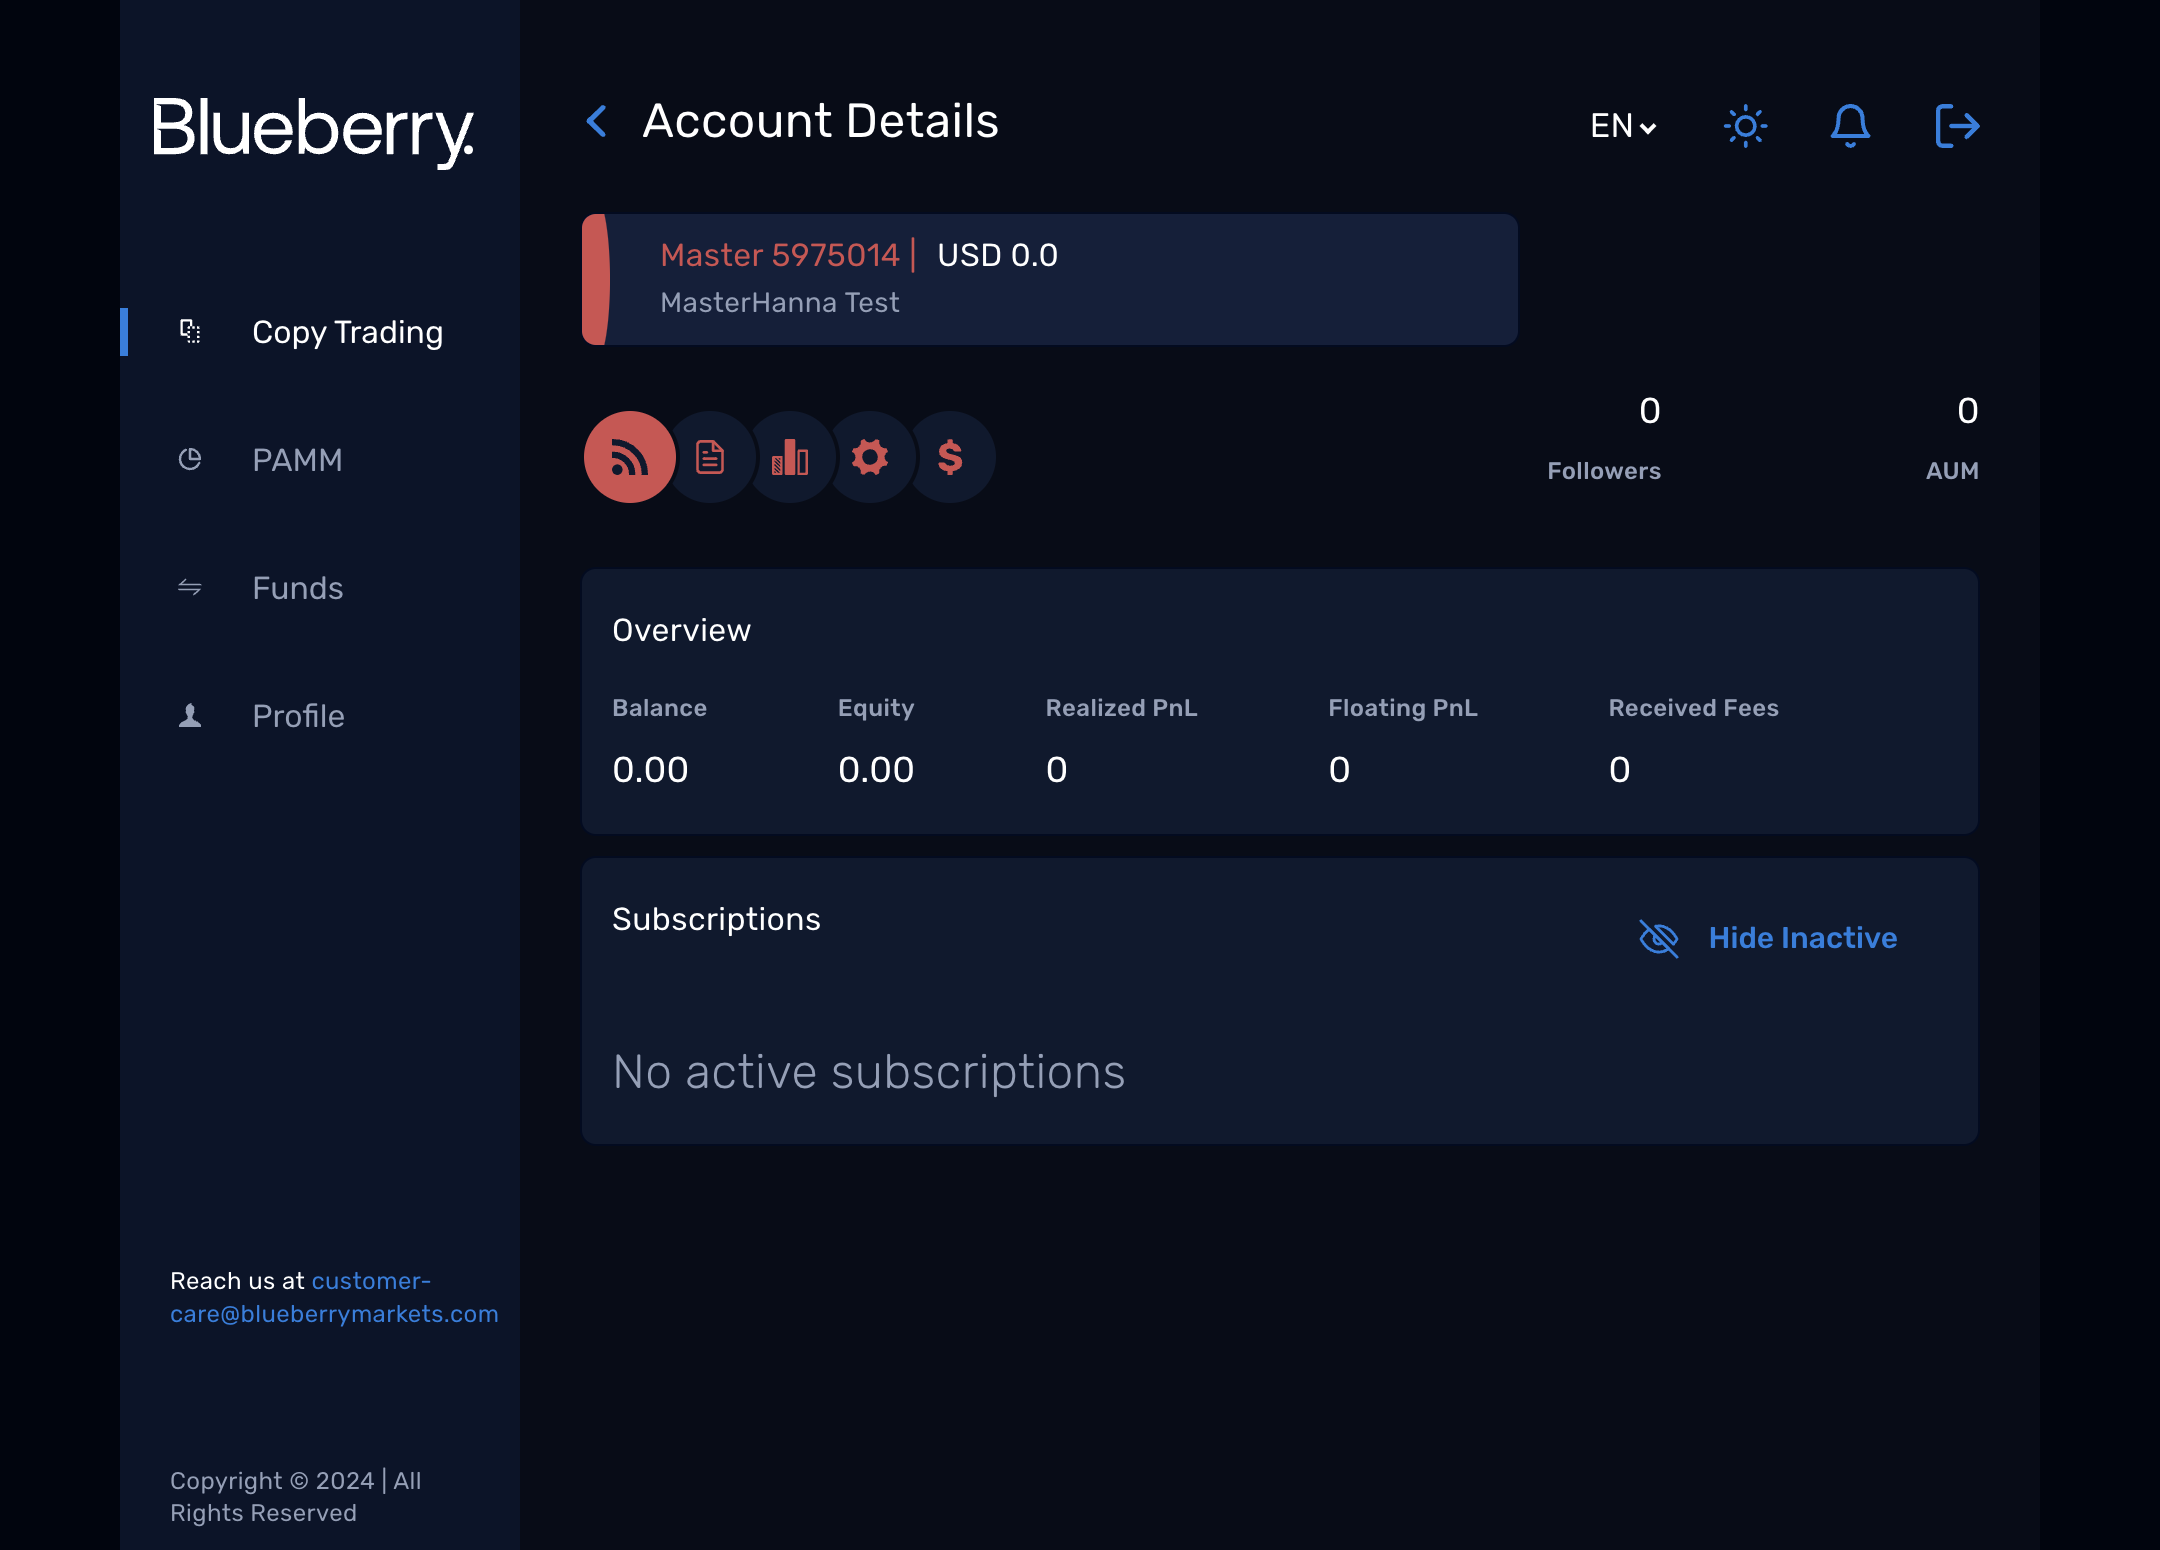
Task: Click the Overview section heading
Action: [681, 630]
